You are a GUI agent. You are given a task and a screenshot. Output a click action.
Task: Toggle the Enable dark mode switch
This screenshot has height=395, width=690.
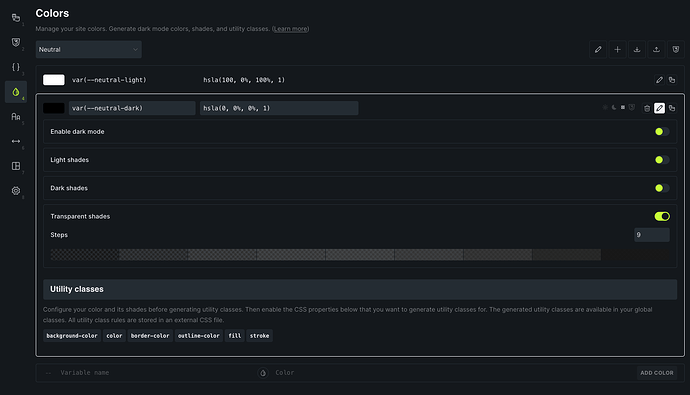(x=662, y=132)
